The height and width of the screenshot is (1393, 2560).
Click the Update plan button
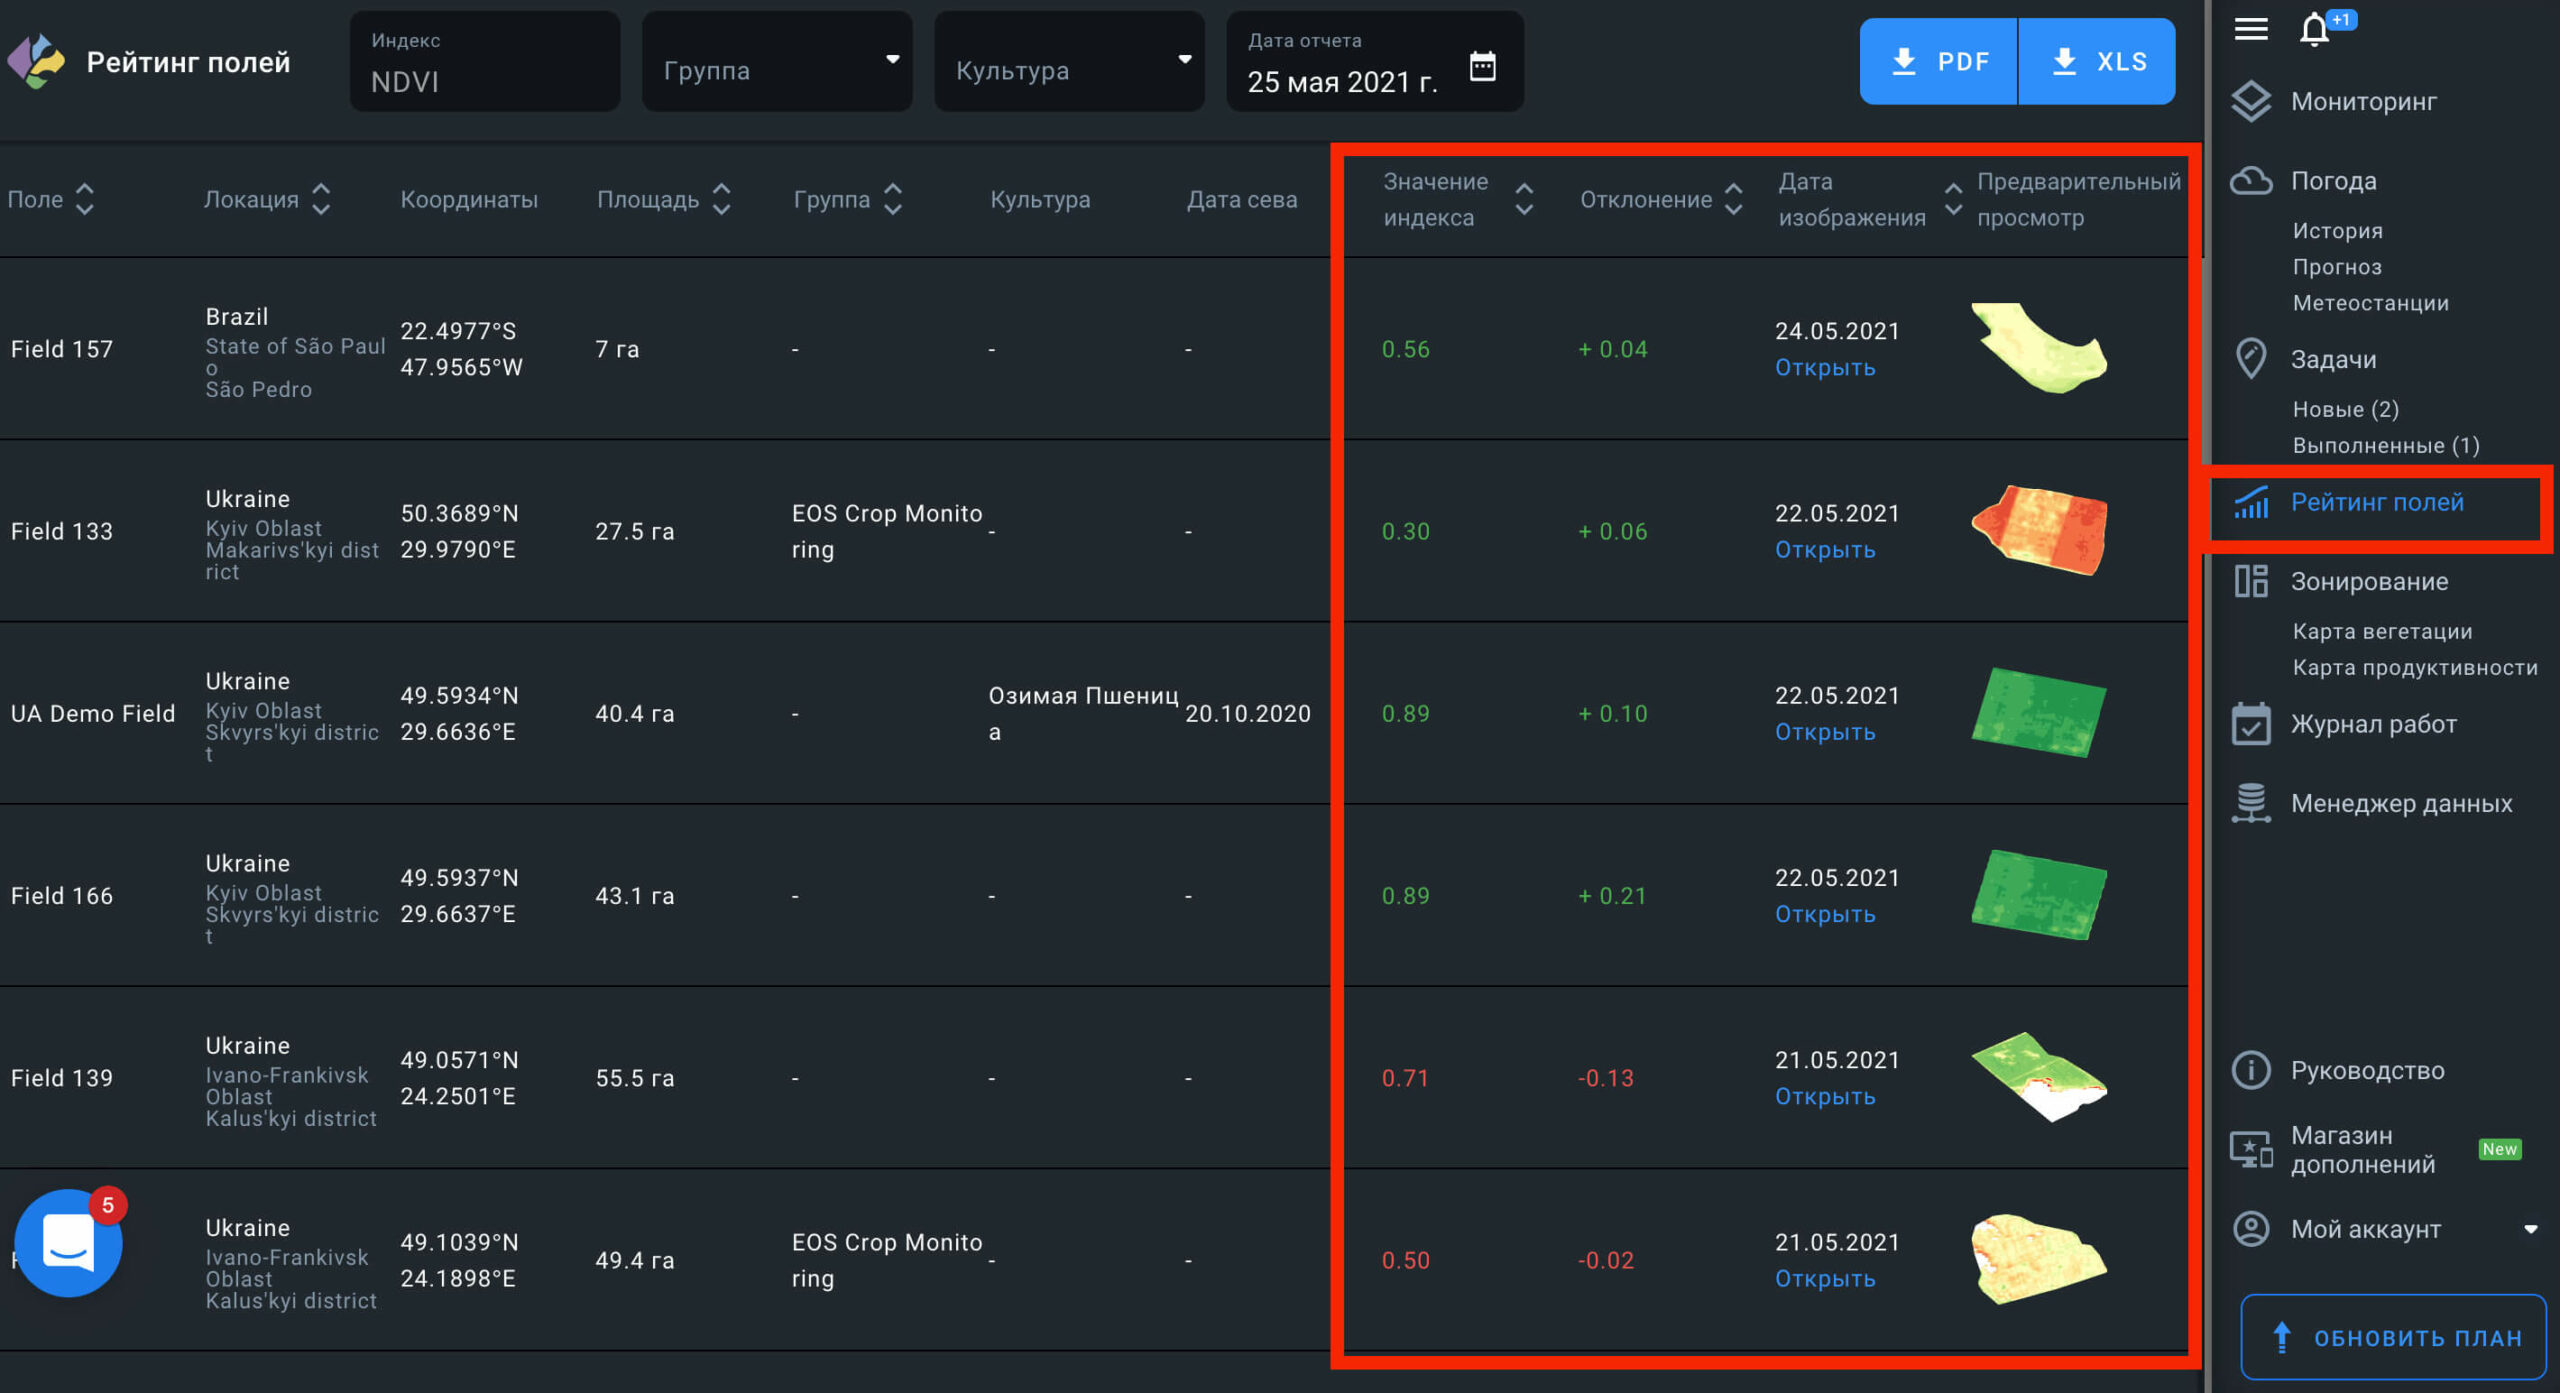[x=2393, y=1337]
